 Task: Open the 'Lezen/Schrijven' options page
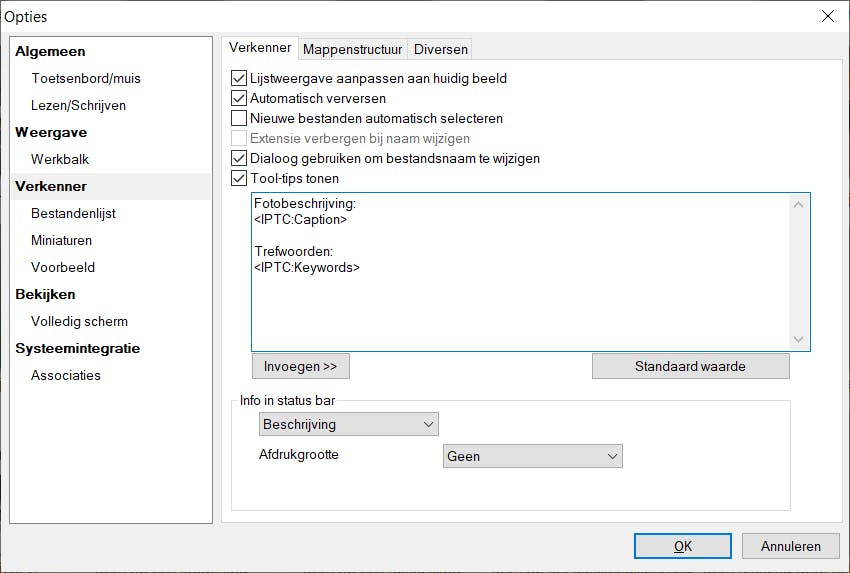[x=78, y=105]
